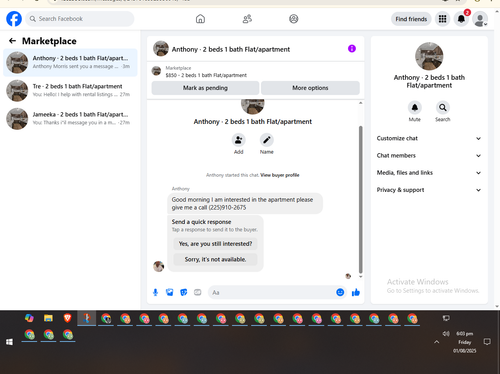The width and height of the screenshot is (500, 374).
Task: Open View buyer profile link
Action: 280,175
